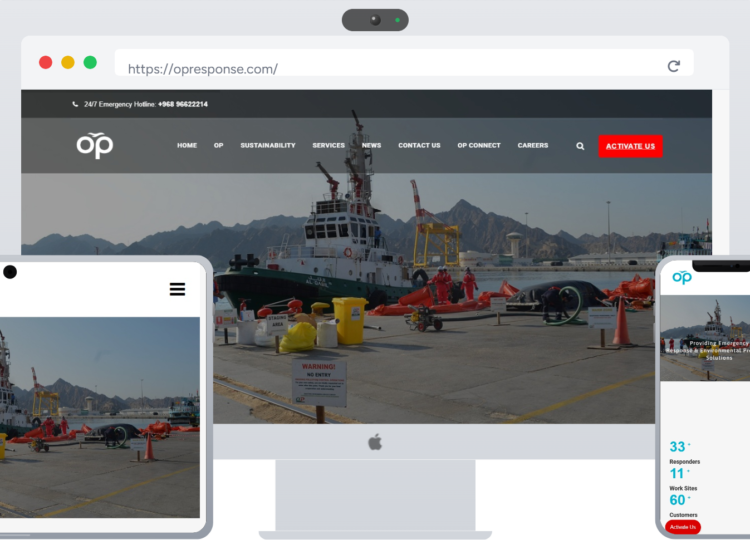Click the OP logo in the desktop header
750x540 pixels.
pos(95,145)
